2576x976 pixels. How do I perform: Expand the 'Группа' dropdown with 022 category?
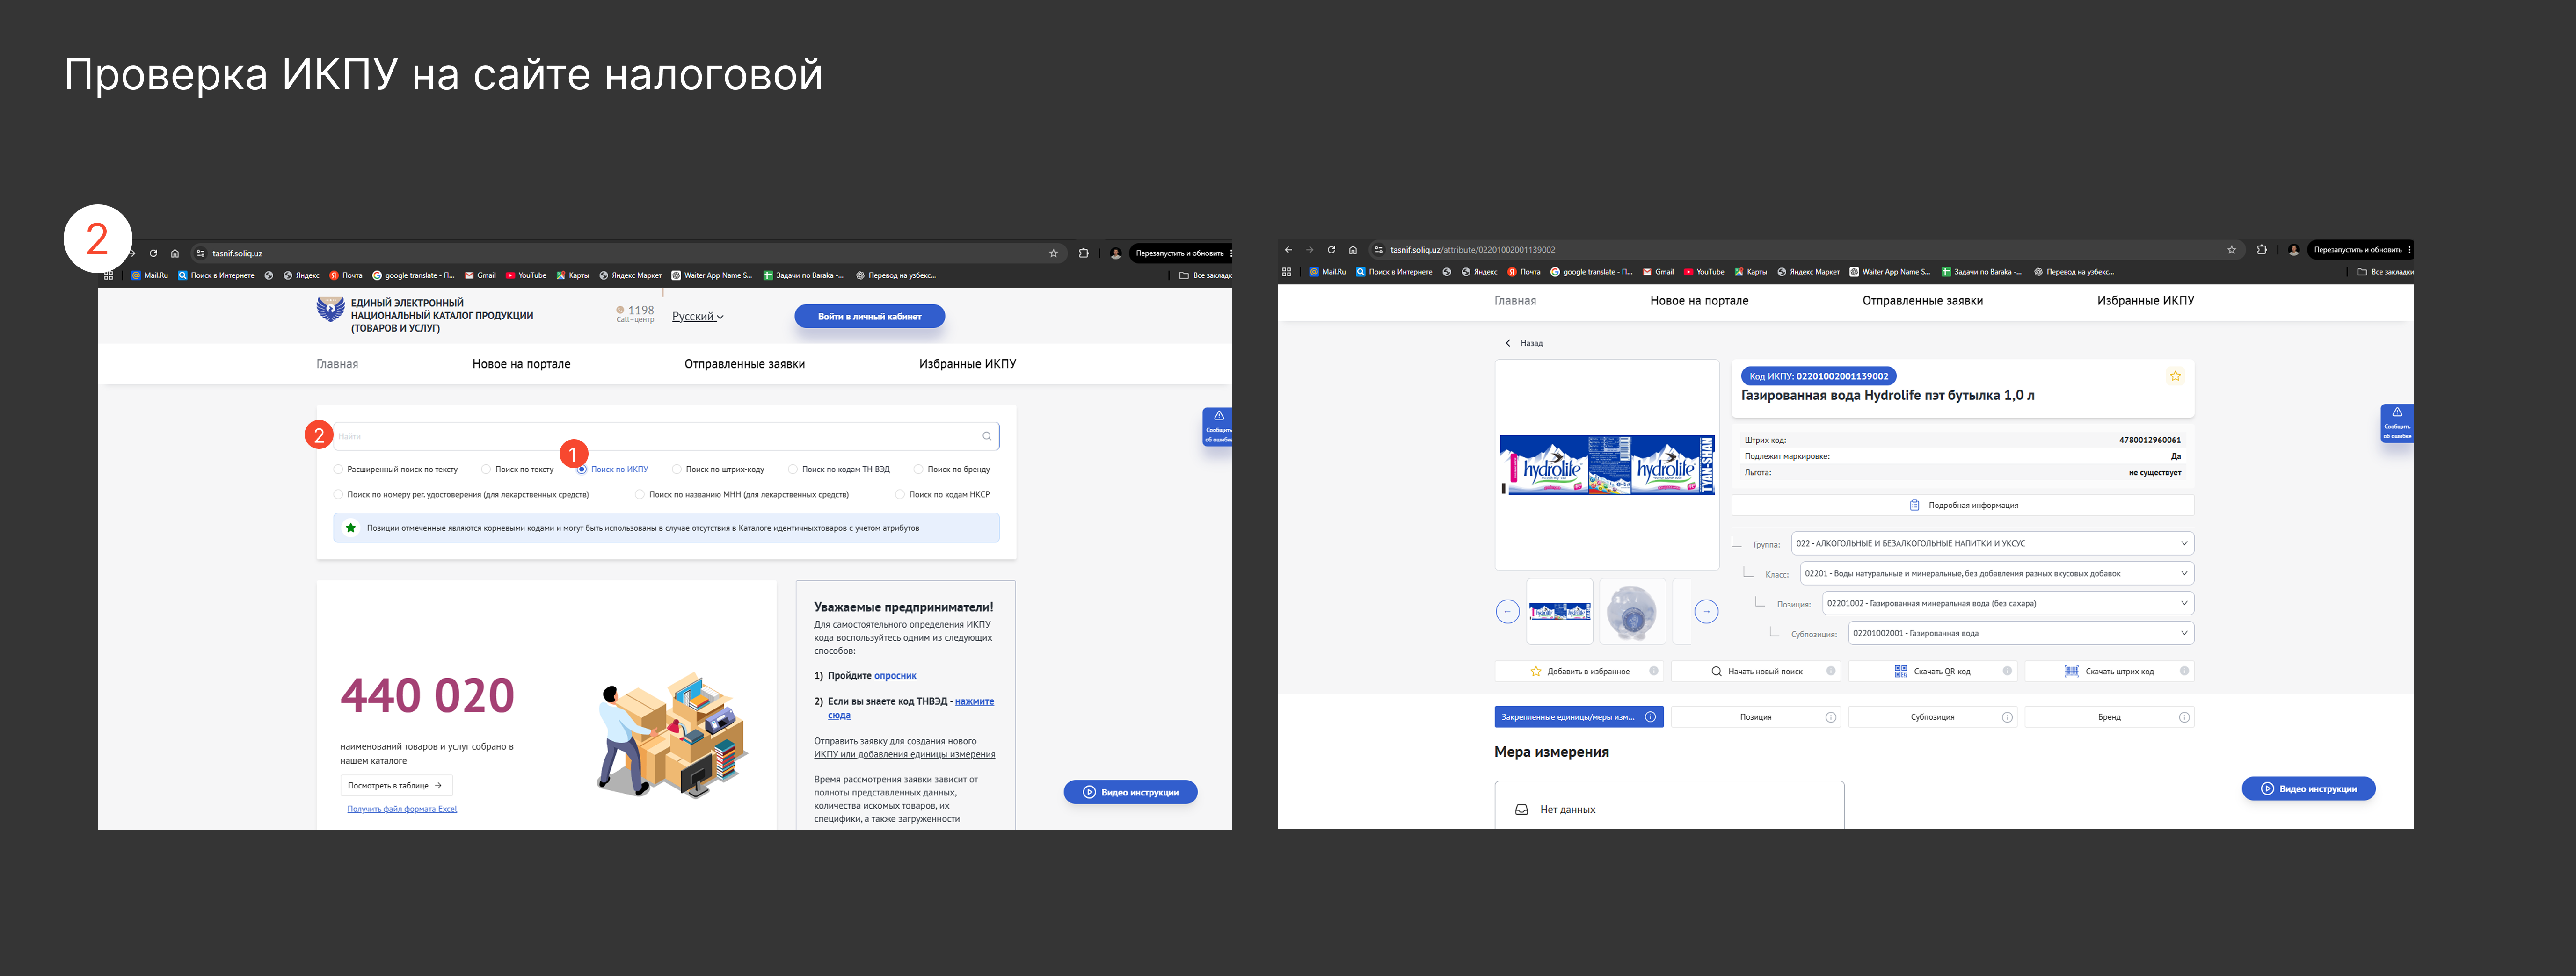click(1992, 543)
